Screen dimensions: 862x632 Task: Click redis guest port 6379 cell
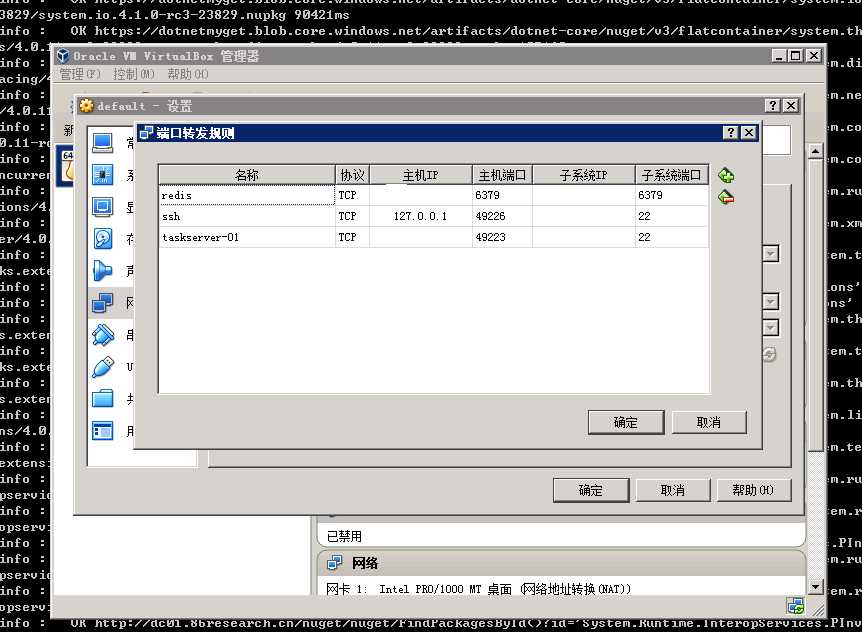671,195
